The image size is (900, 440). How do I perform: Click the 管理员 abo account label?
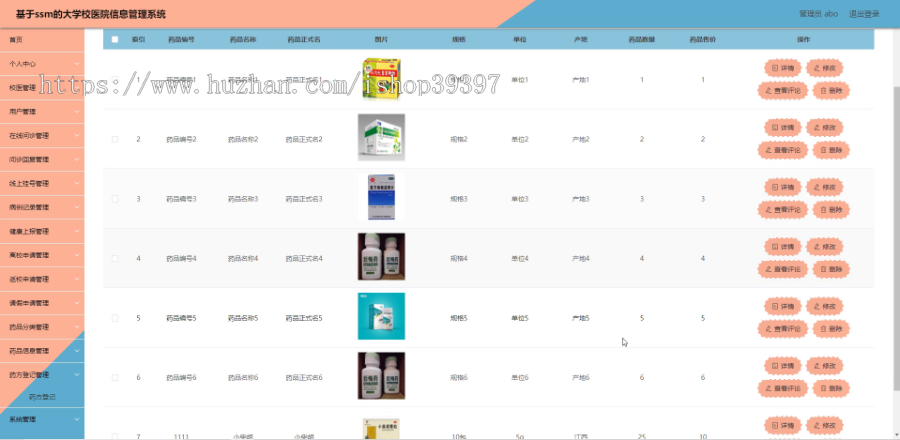818,14
